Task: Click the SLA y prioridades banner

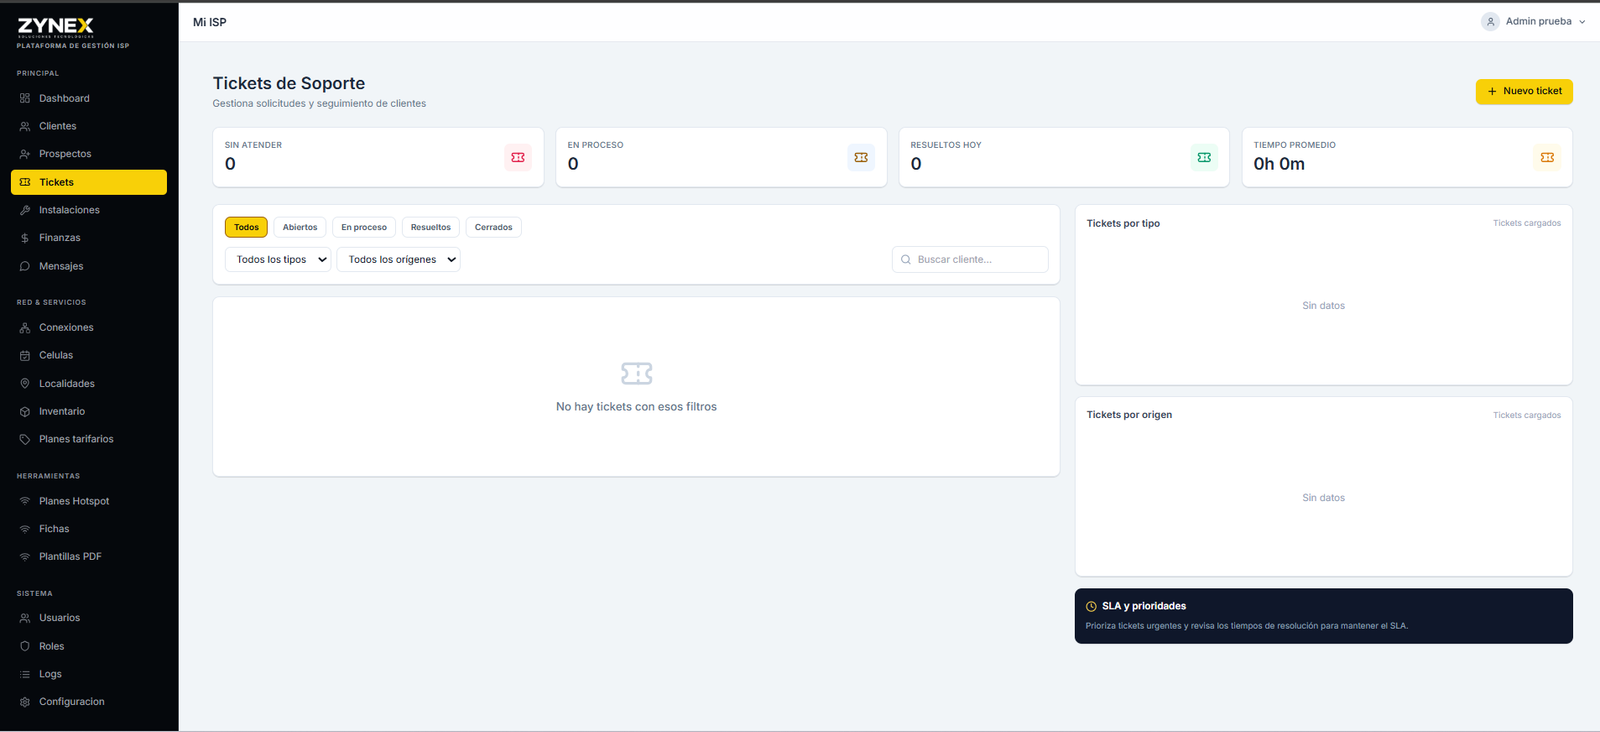Action: (x=1324, y=616)
